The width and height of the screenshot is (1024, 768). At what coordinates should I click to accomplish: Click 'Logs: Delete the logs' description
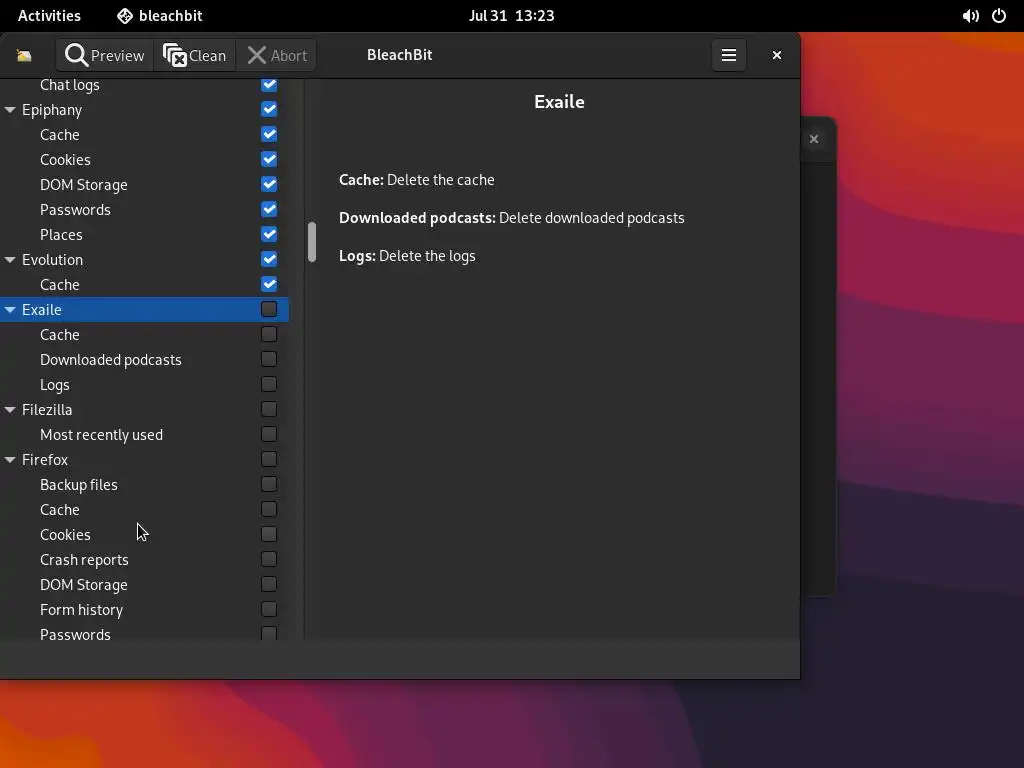click(407, 256)
